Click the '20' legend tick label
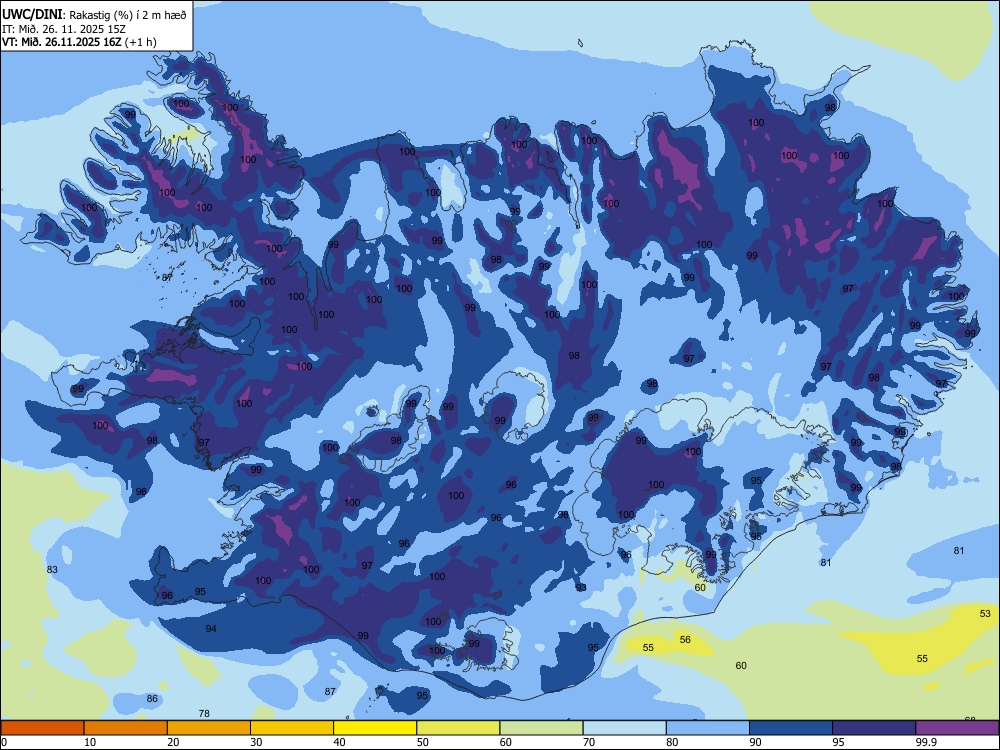The width and height of the screenshot is (1000, 750). coord(173,742)
